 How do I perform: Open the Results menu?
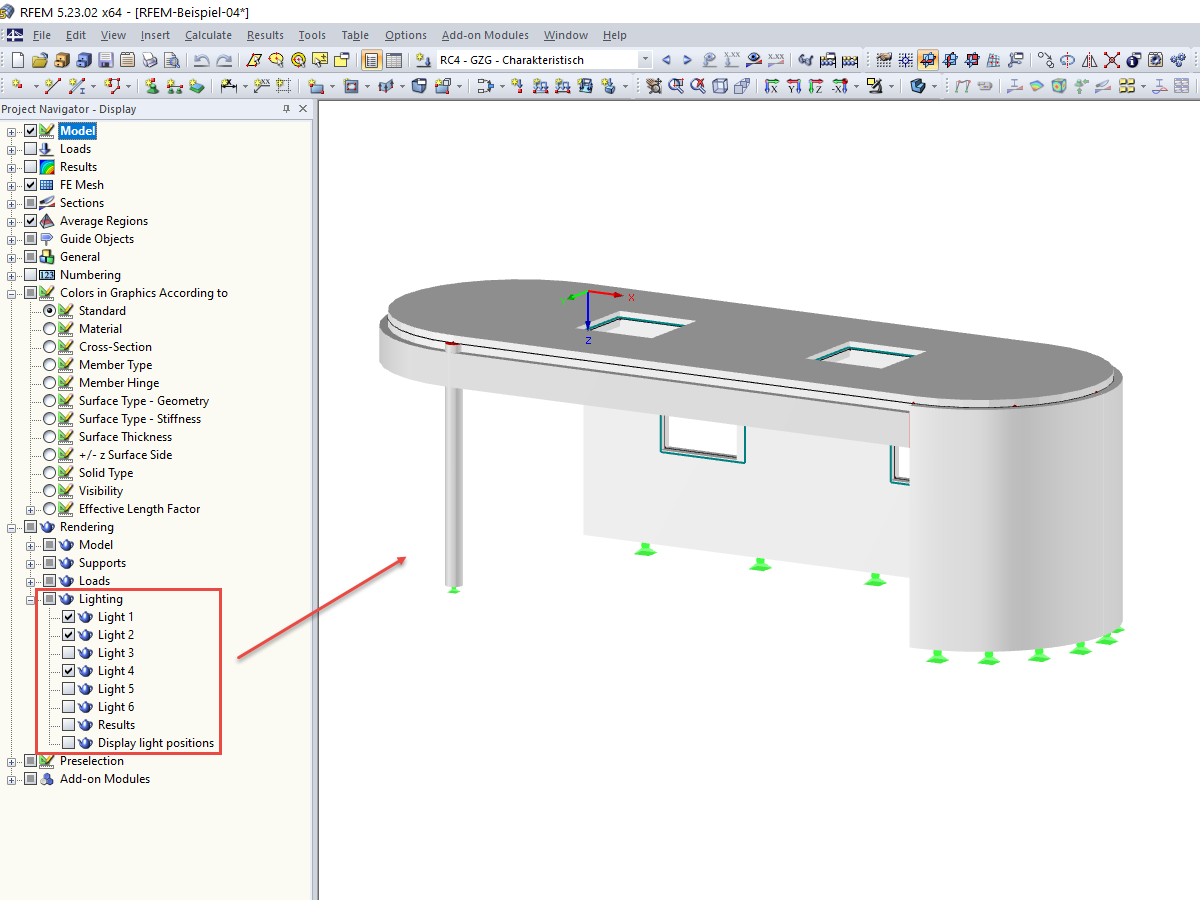(x=265, y=35)
